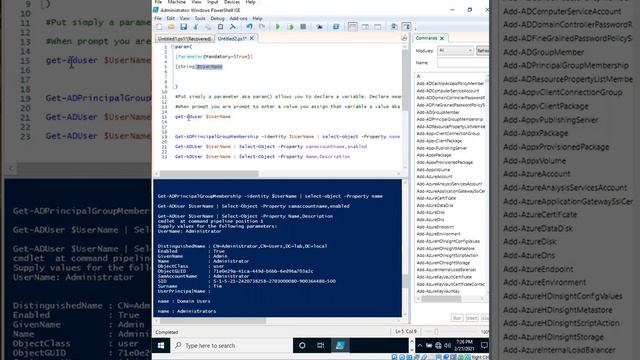
Task: Collapse the script pane with the arrow icon
Action: click(x=404, y=38)
